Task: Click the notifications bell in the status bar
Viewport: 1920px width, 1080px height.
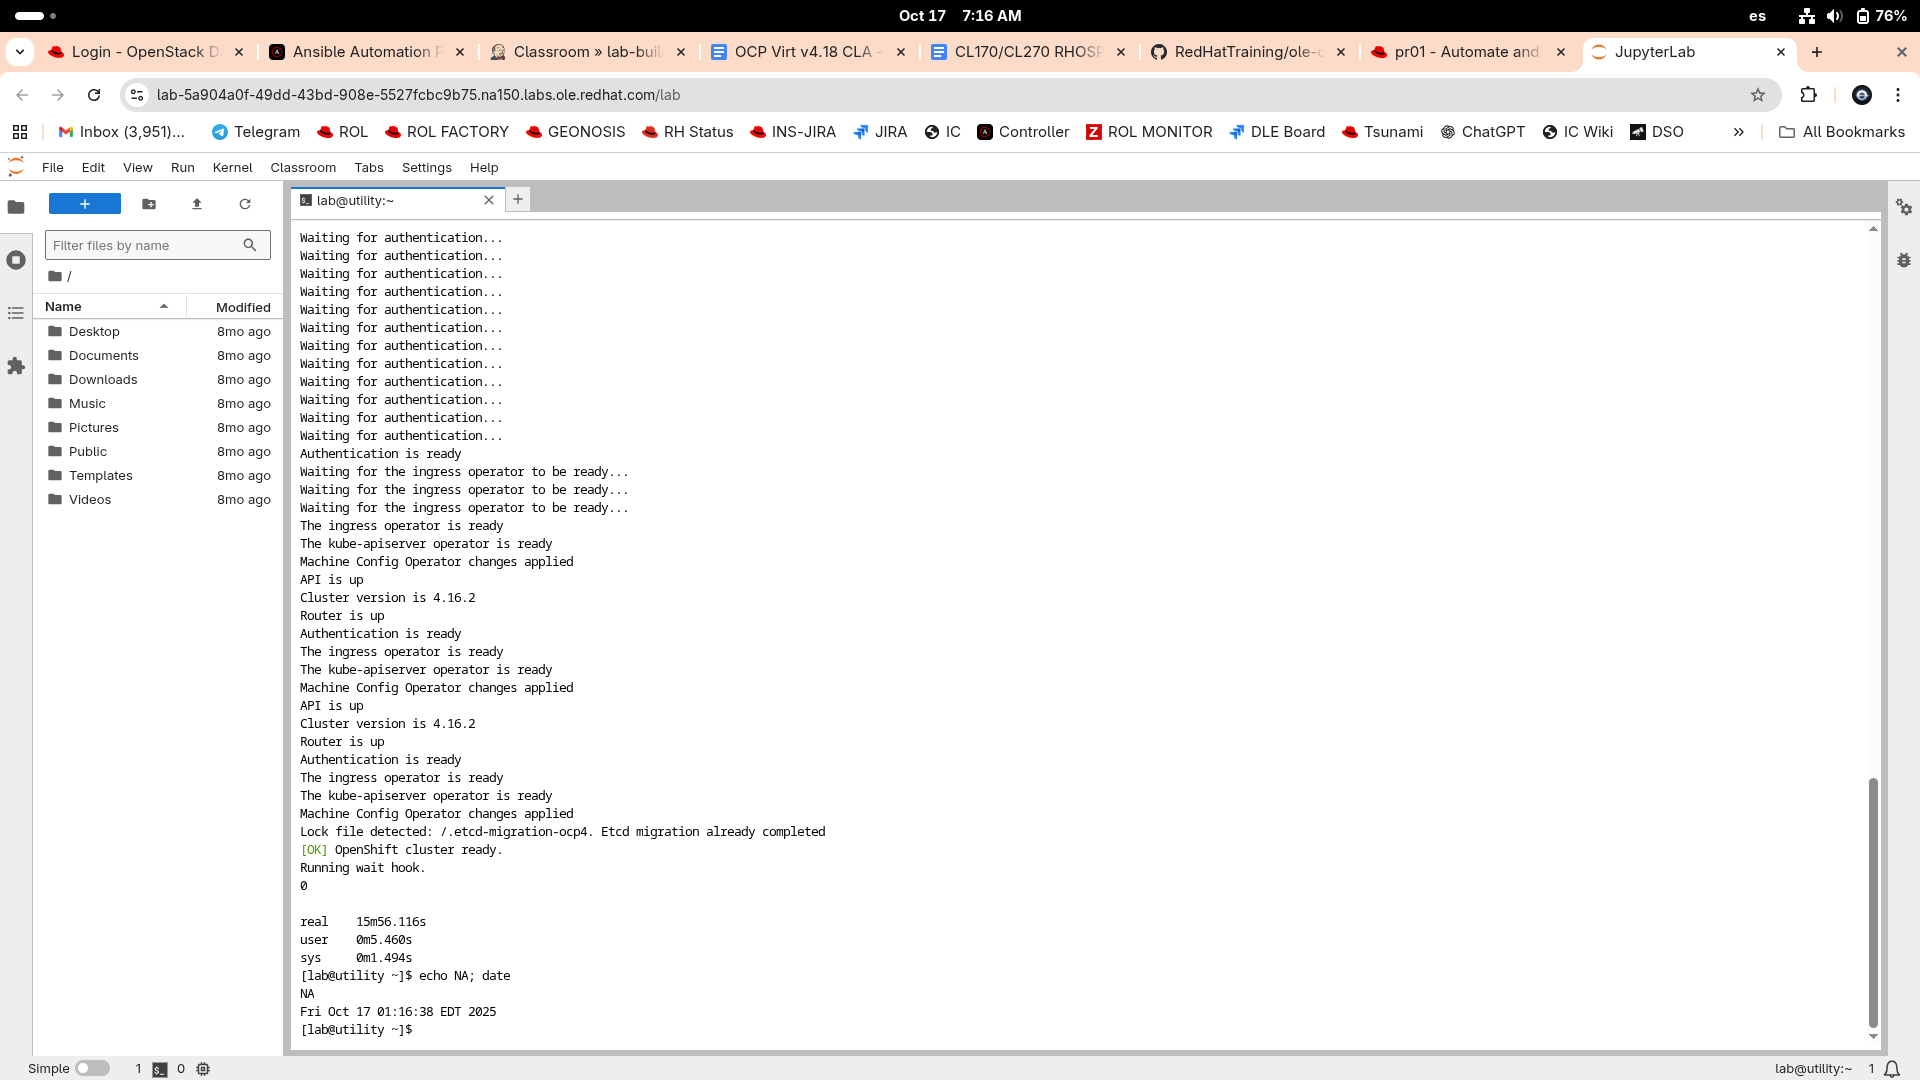Action: click(1892, 1069)
